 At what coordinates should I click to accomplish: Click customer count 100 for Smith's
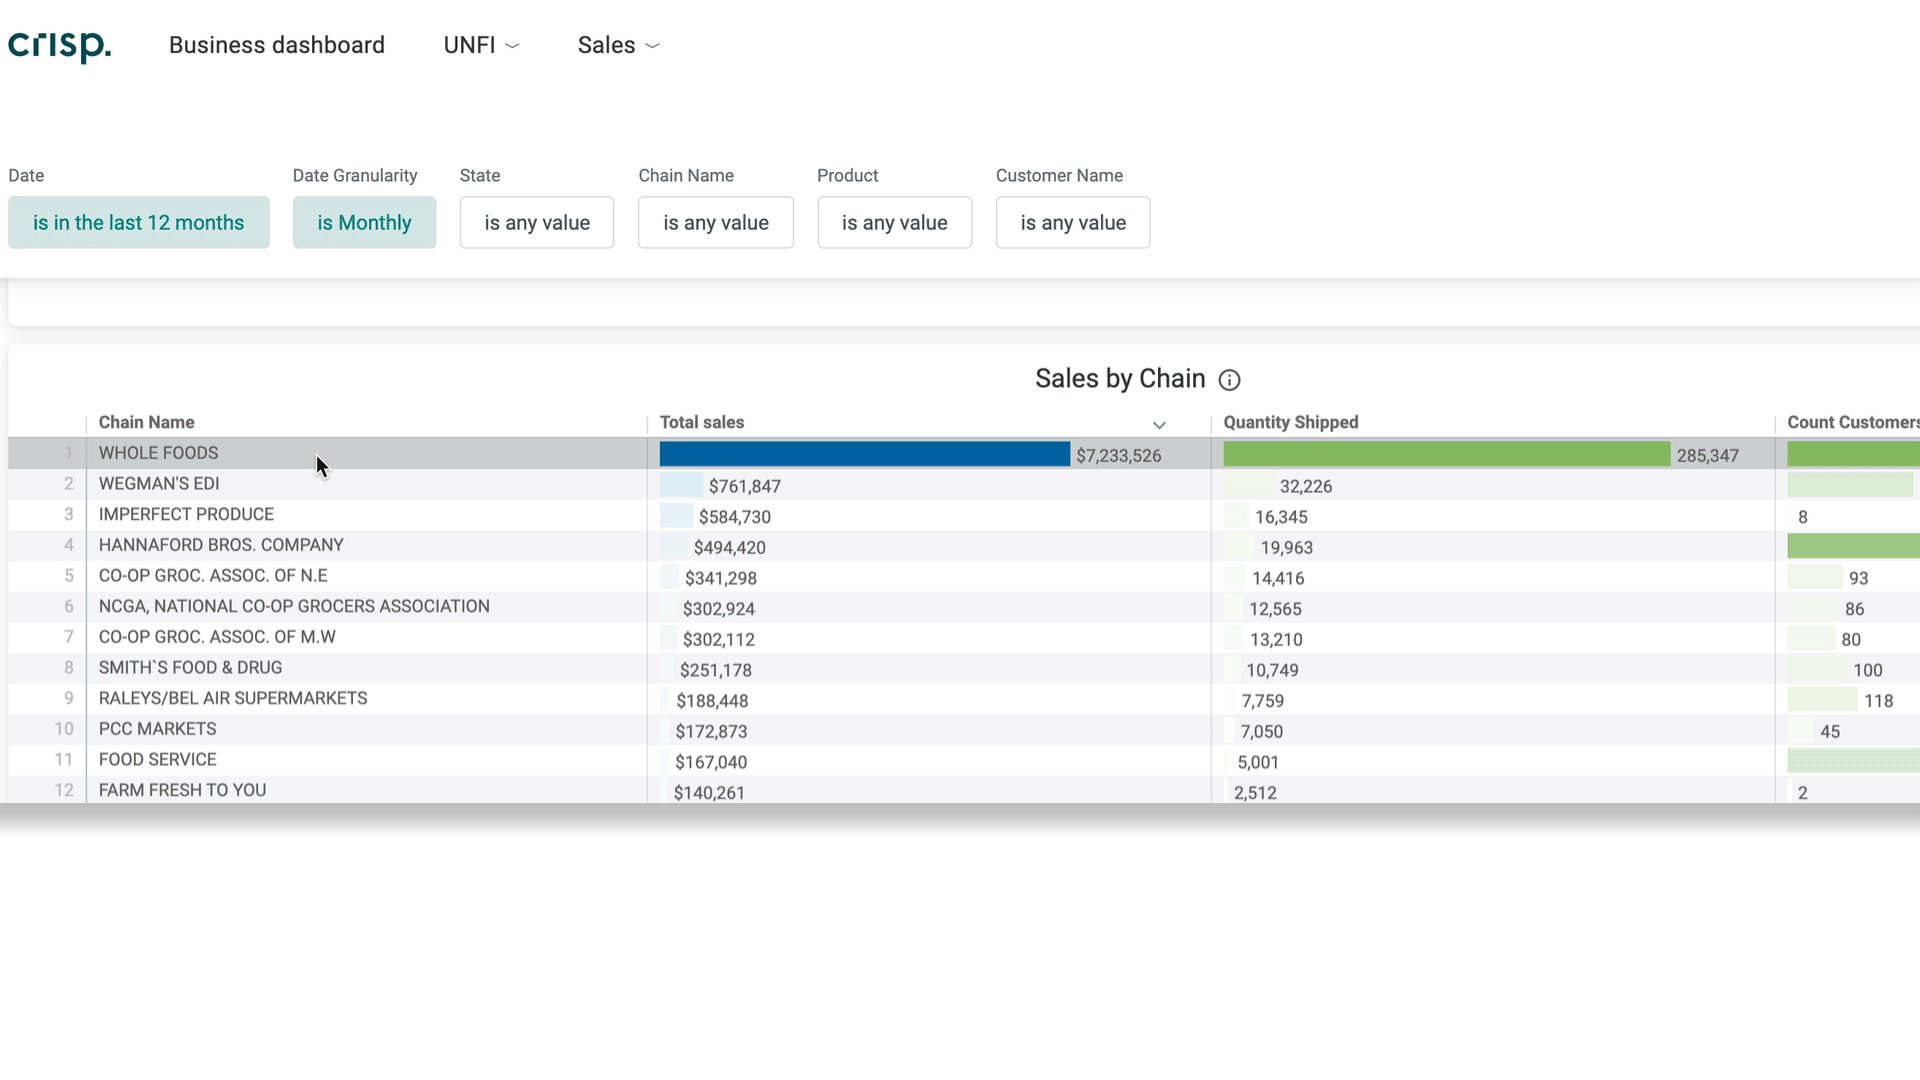click(x=1867, y=671)
